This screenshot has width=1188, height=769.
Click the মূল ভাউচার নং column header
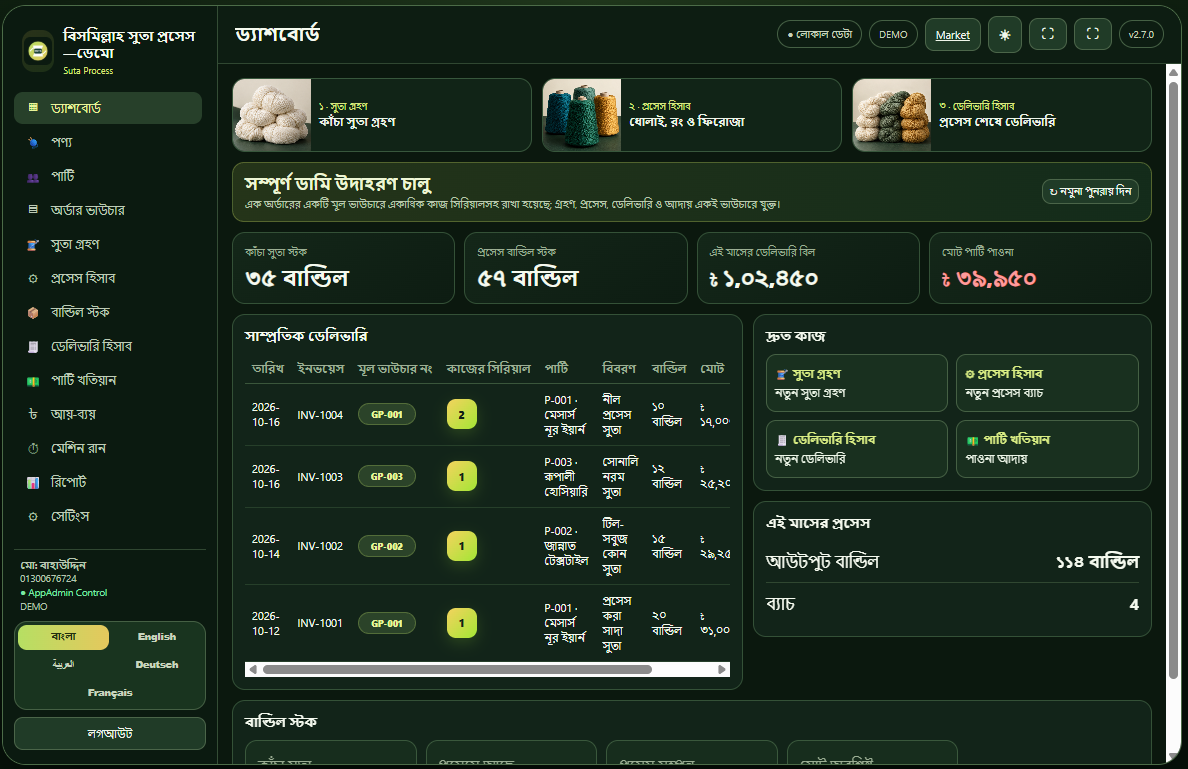[x=395, y=368]
